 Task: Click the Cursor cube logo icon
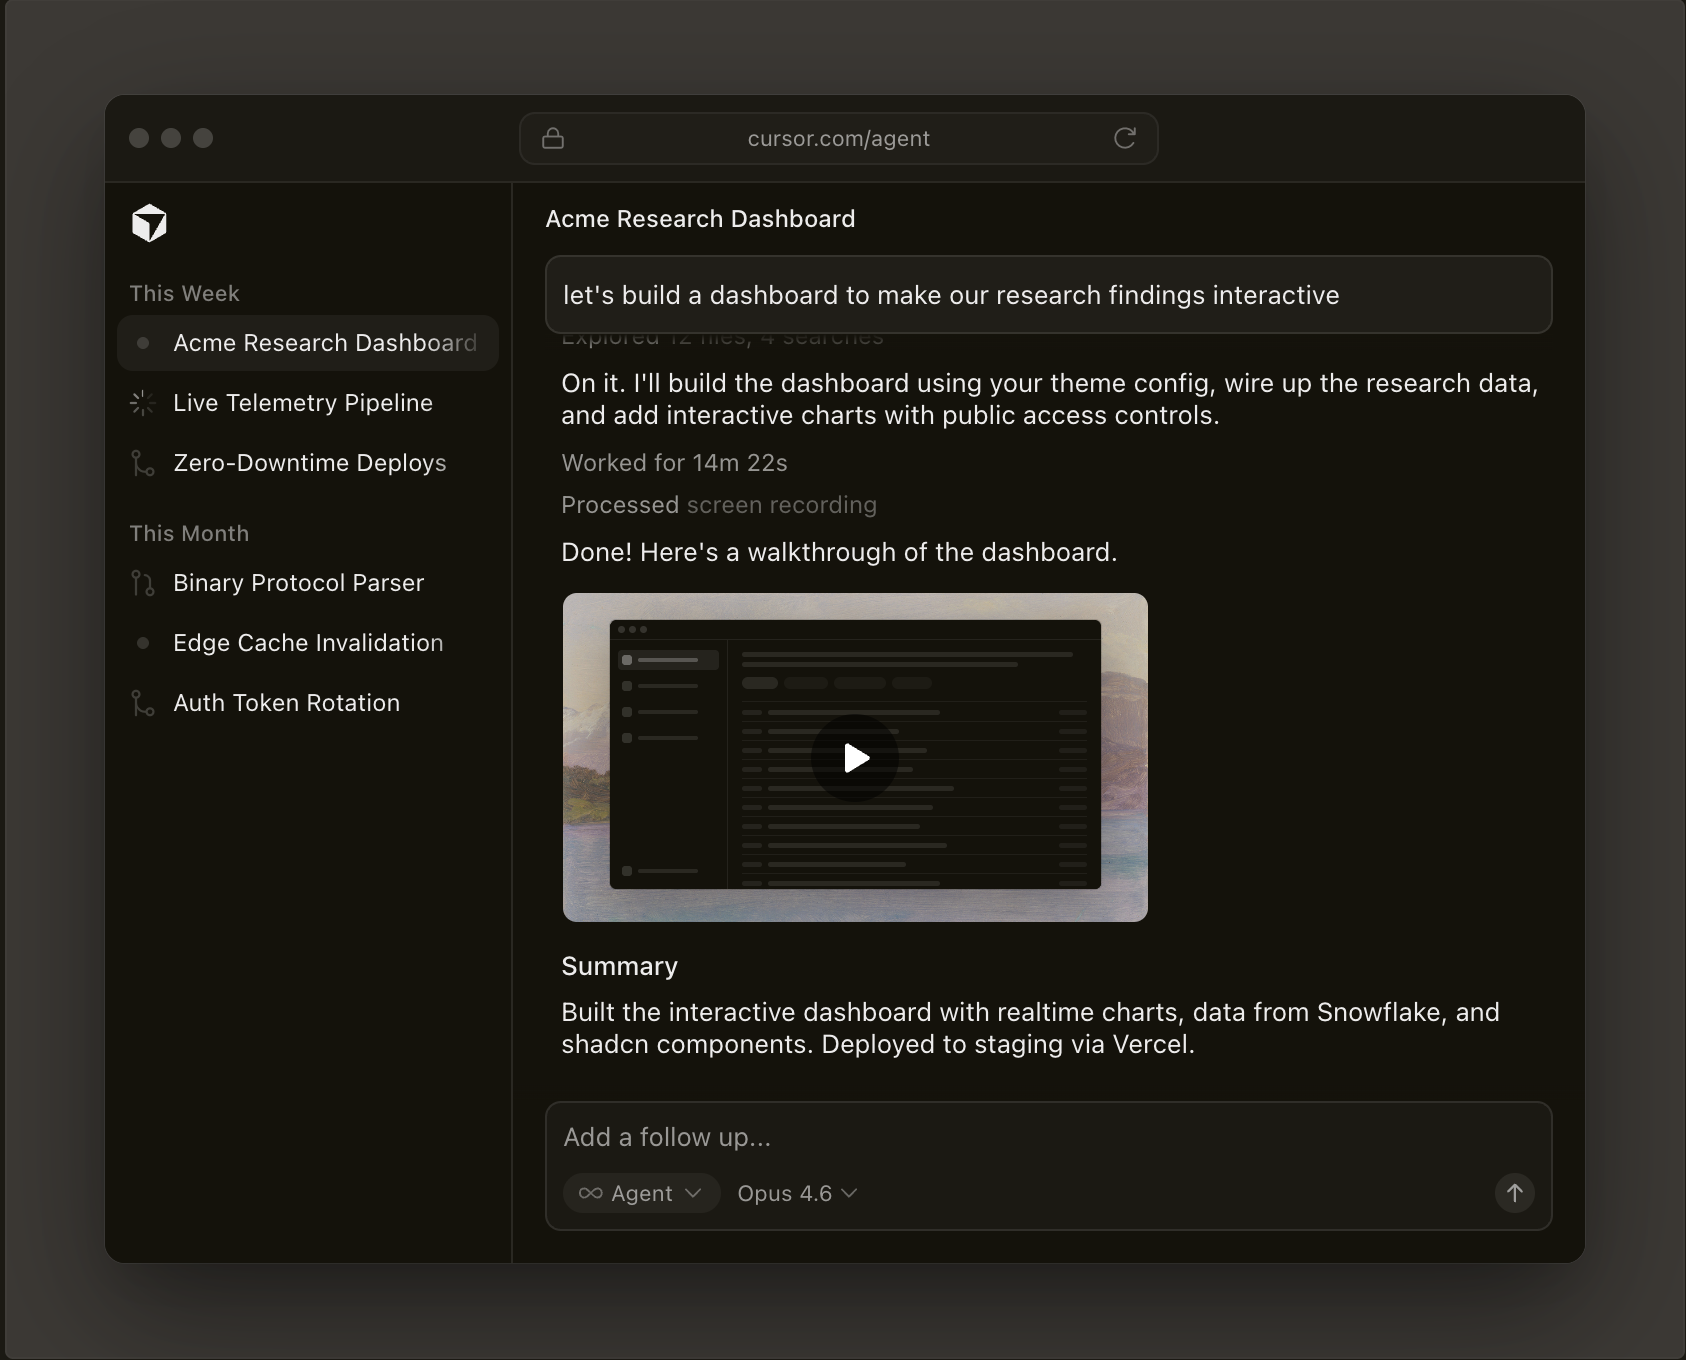click(149, 223)
